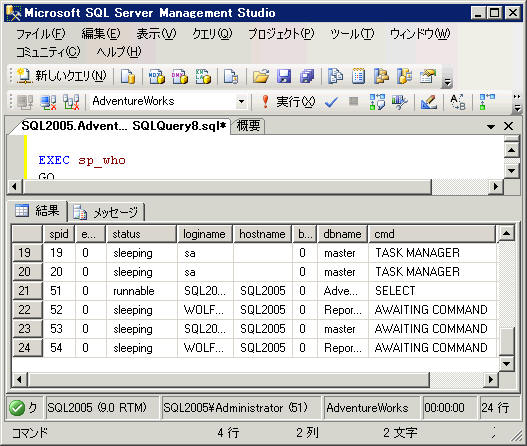This screenshot has width=527, height=446.
Task: Expand the standard toolbar options chevron
Action: (x=447, y=81)
